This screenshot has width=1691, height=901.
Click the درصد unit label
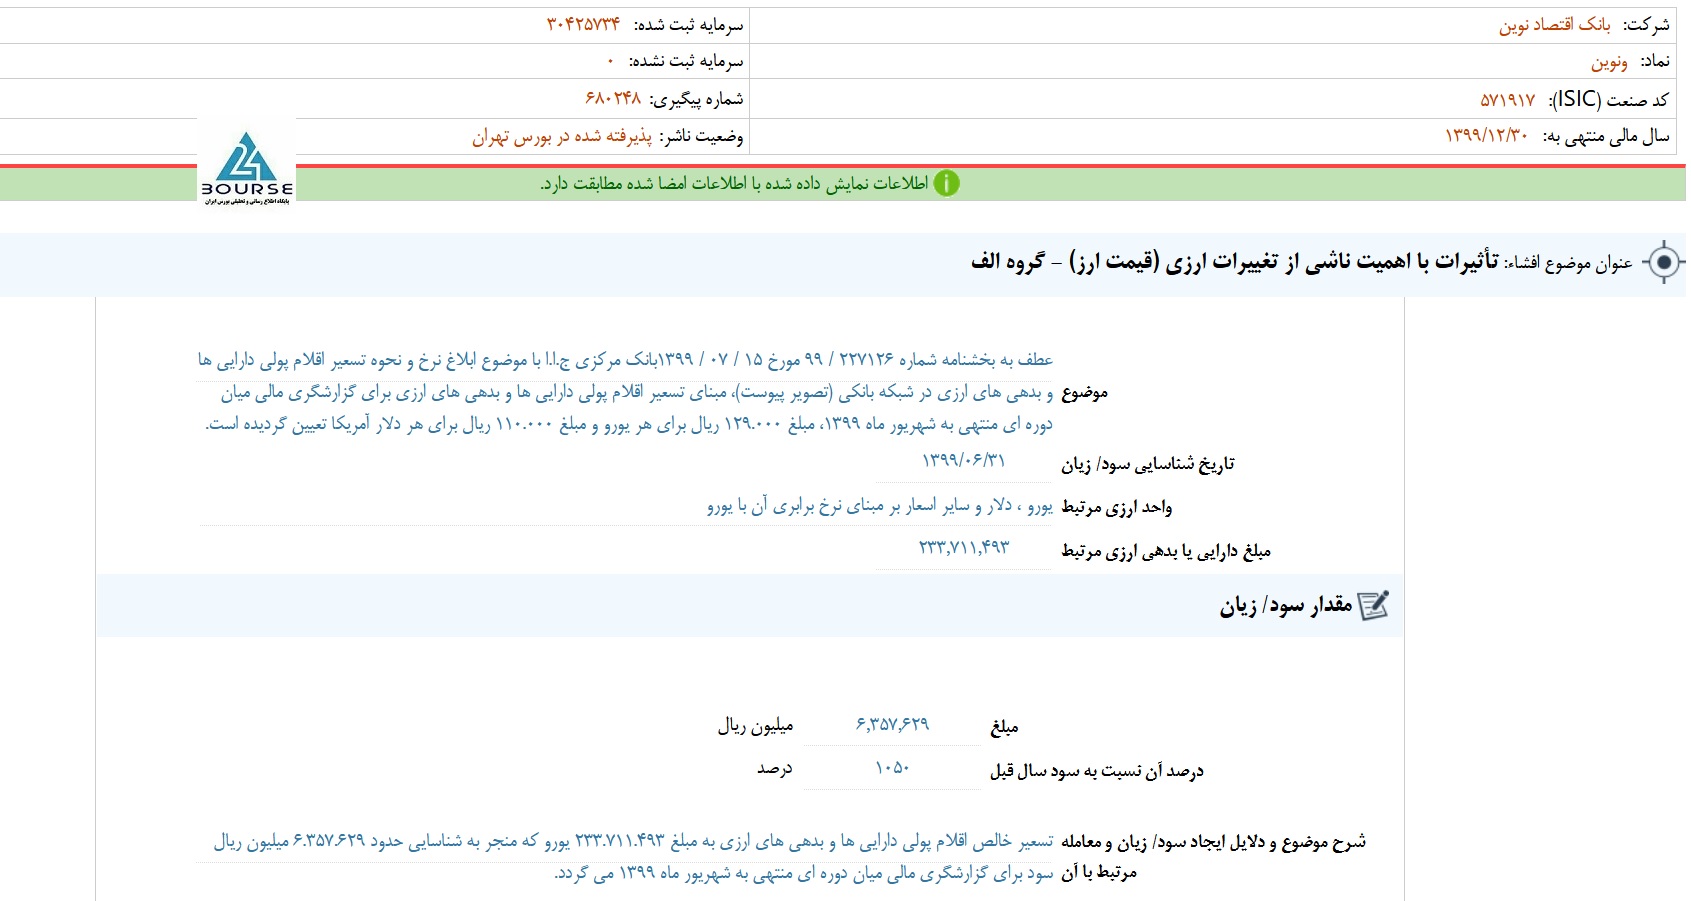[x=774, y=769]
